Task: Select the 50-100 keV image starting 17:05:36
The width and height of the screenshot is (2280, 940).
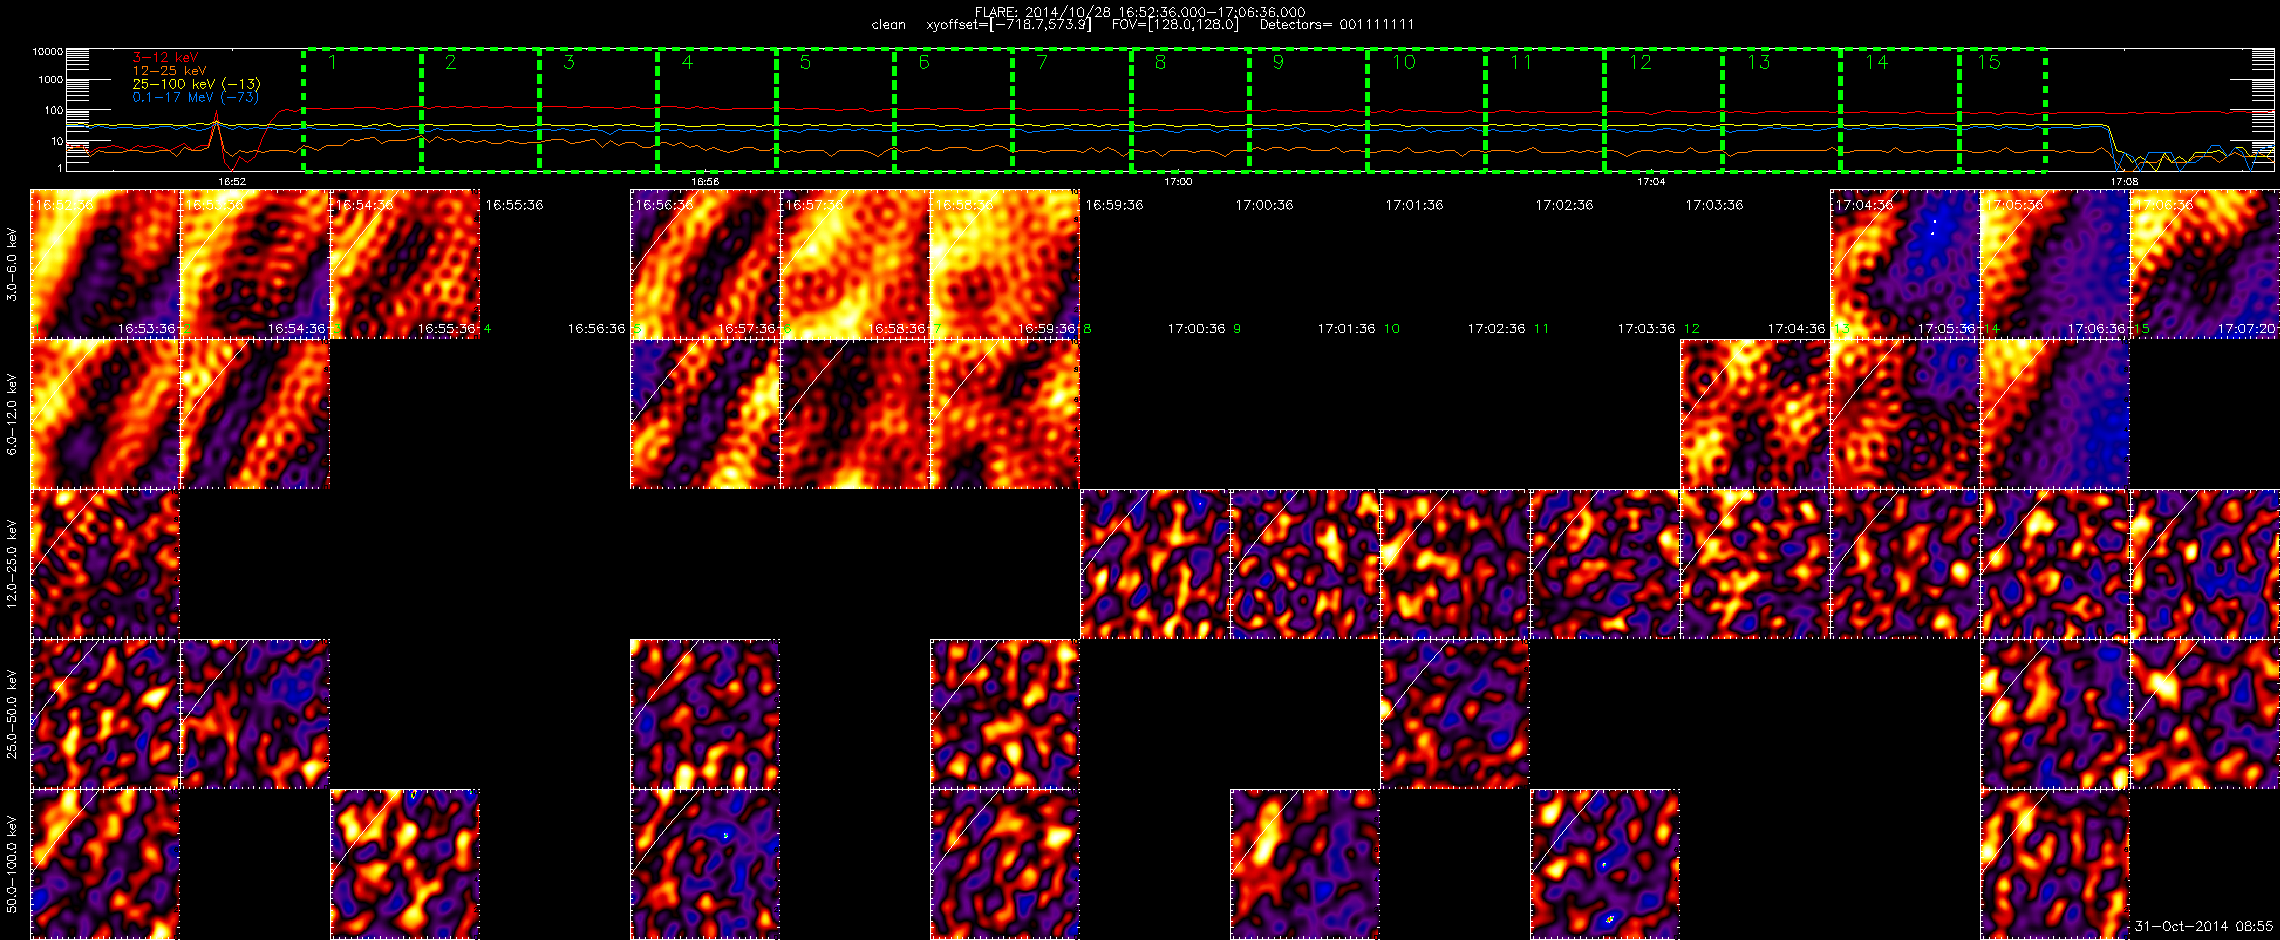Action: tap(2055, 864)
